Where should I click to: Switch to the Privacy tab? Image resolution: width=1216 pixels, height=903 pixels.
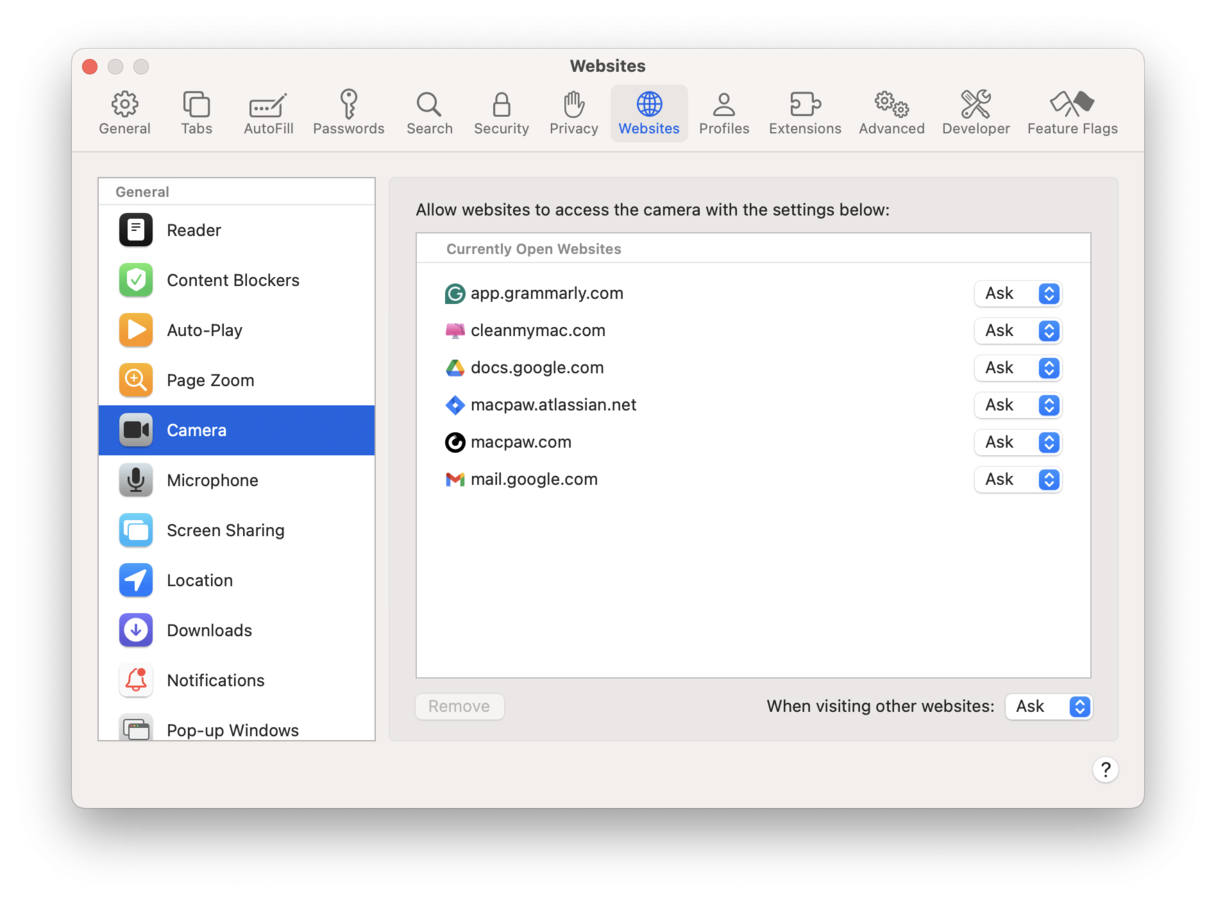[x=573, y=113]
